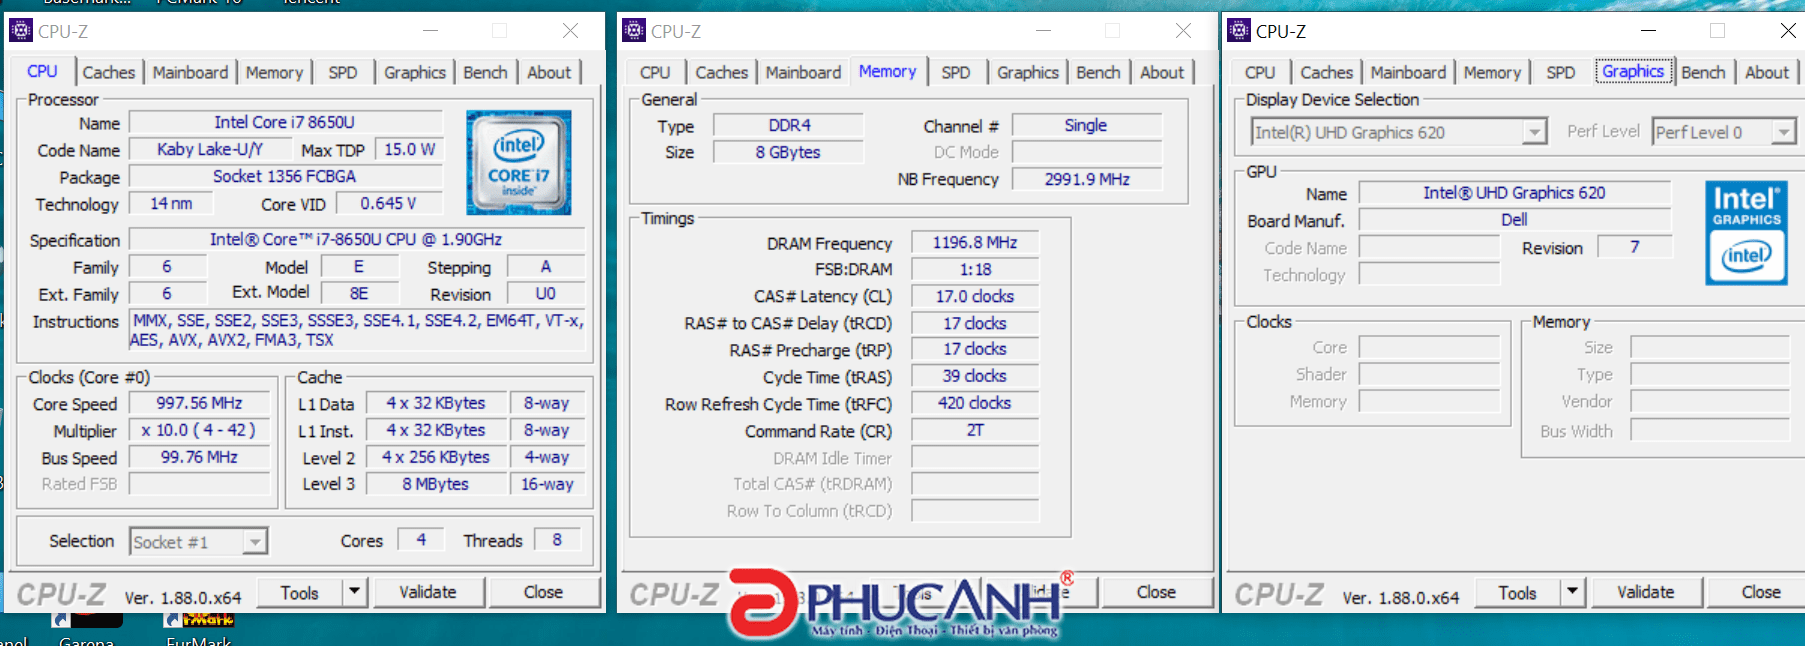Viewport: 1805px width, 646px height.
Task: Click the Max TDP value '15.0 W'
Action: (410, 149)
